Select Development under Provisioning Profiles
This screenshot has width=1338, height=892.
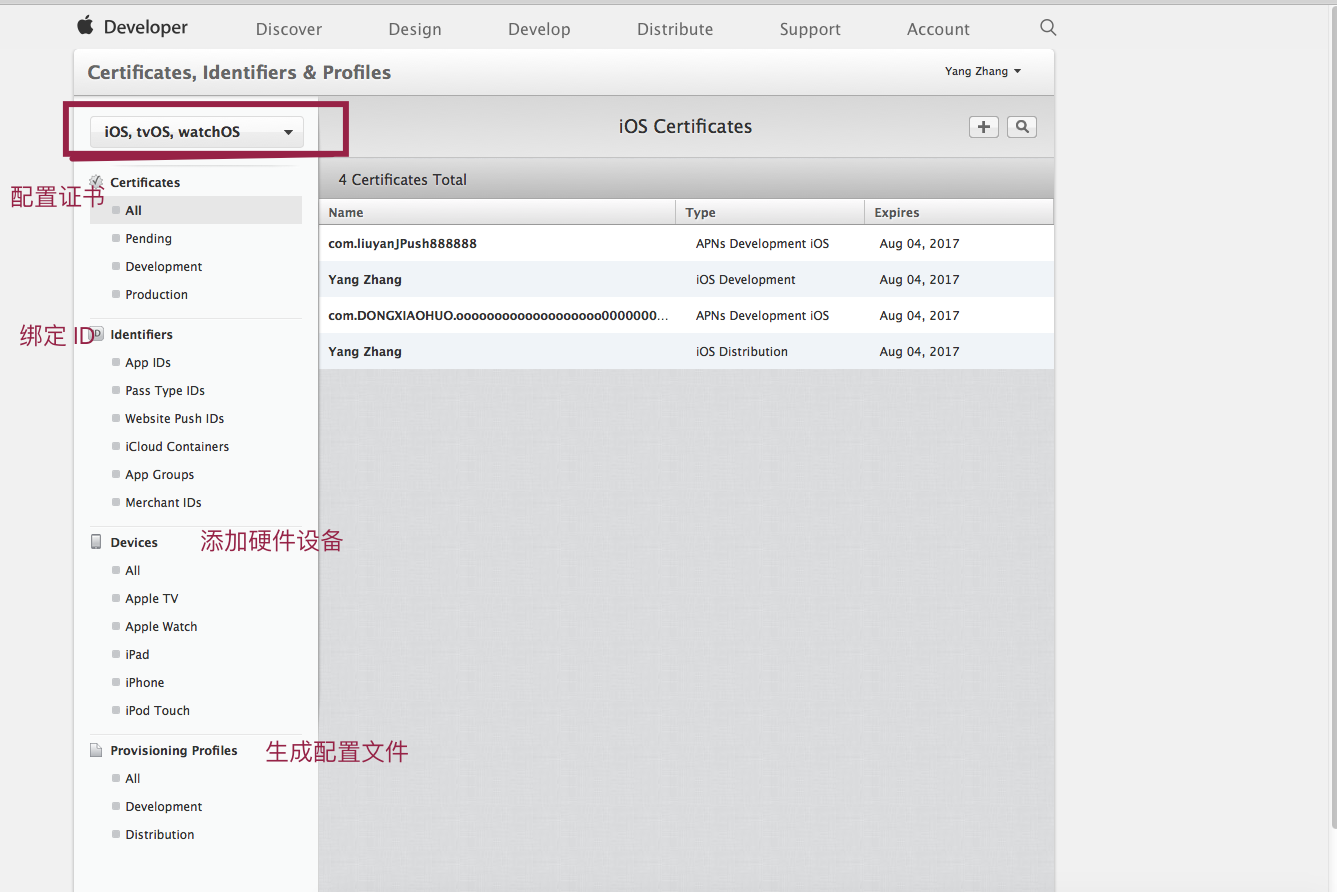[163, 806]
